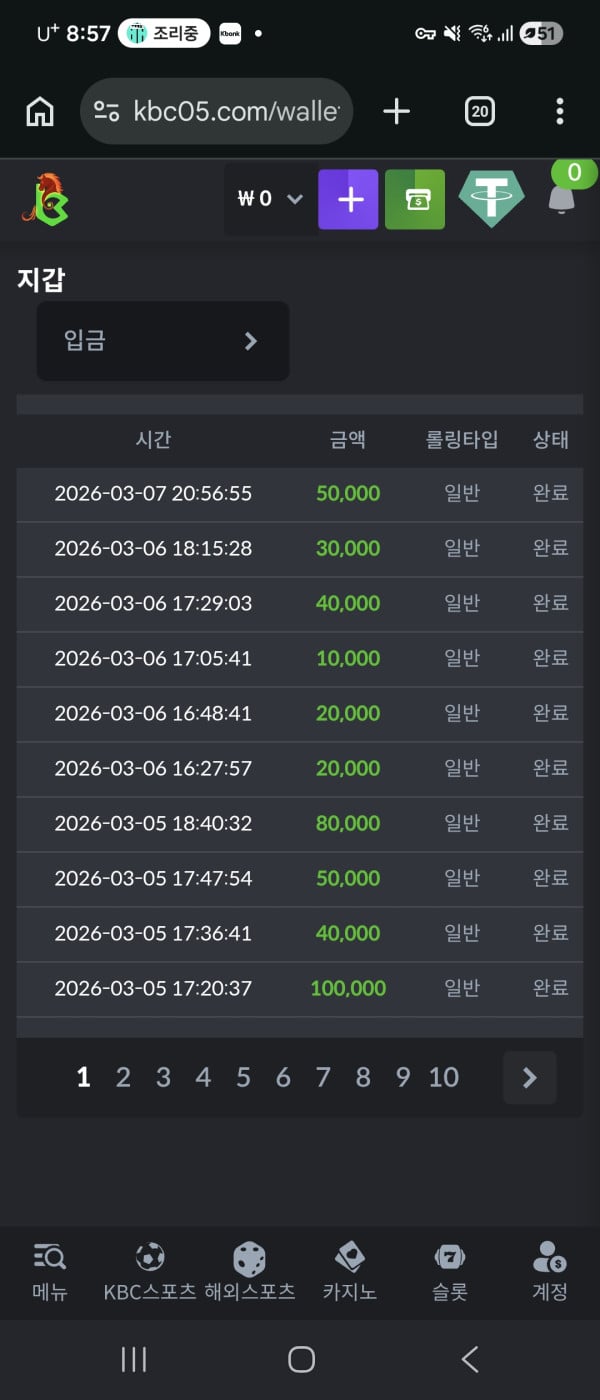Open the notification bell
The image size is (600, 1400).
pyautogui.click(x=562, y=198)
